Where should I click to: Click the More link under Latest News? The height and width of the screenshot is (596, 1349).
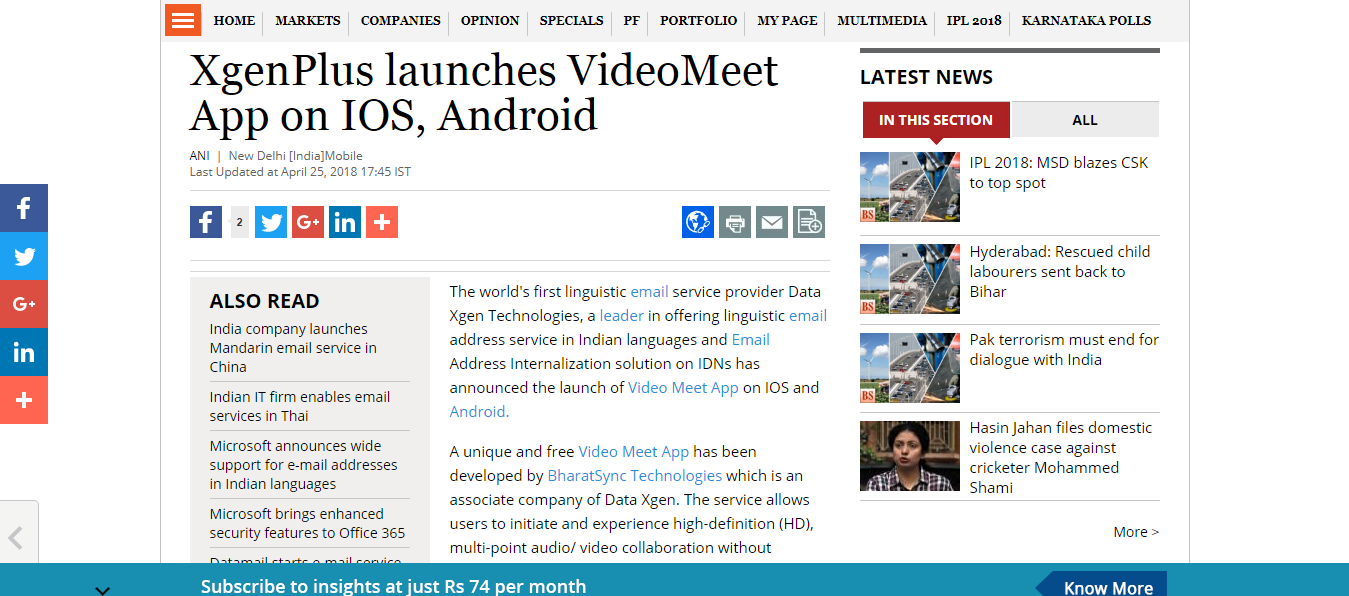pos(1136,532)
